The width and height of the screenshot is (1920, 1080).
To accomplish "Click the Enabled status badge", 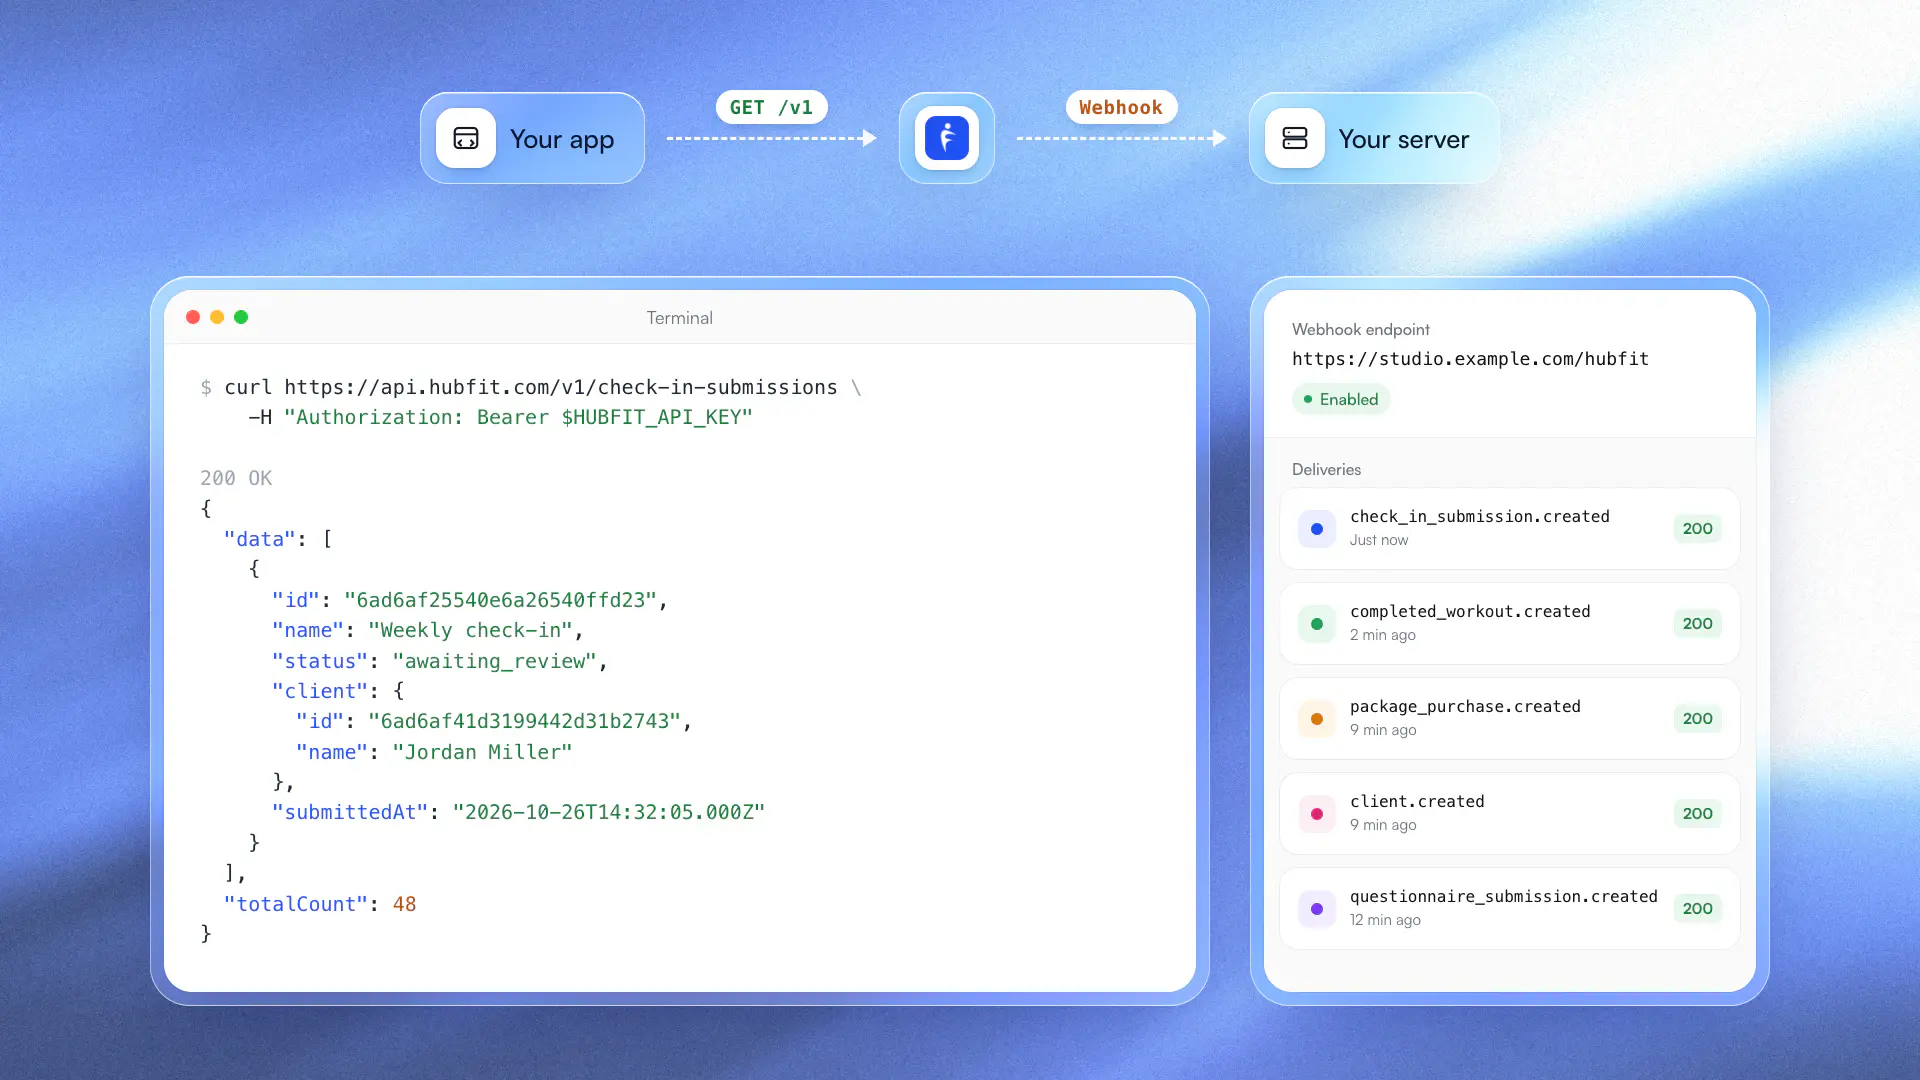I will tap(1341, 399).
